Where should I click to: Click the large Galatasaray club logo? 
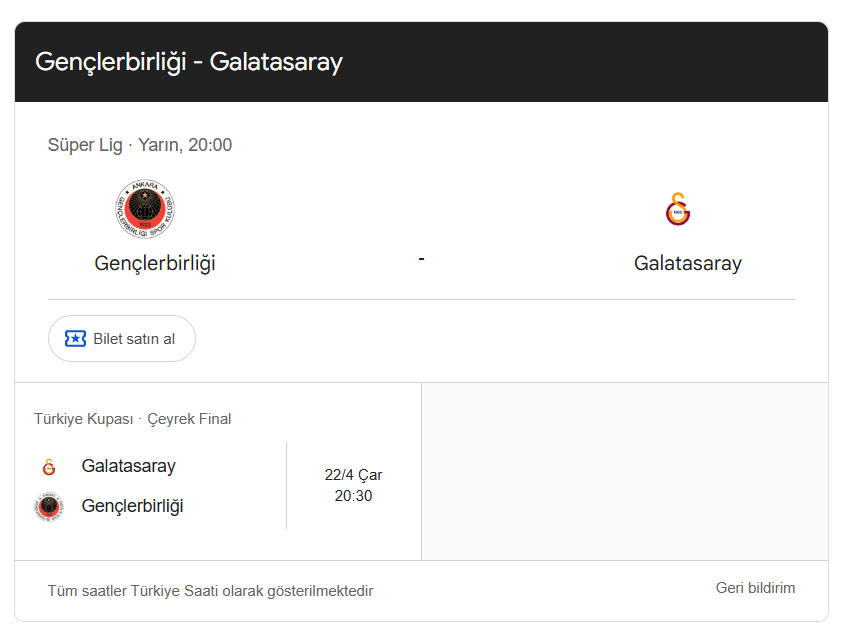pos(679,210)
